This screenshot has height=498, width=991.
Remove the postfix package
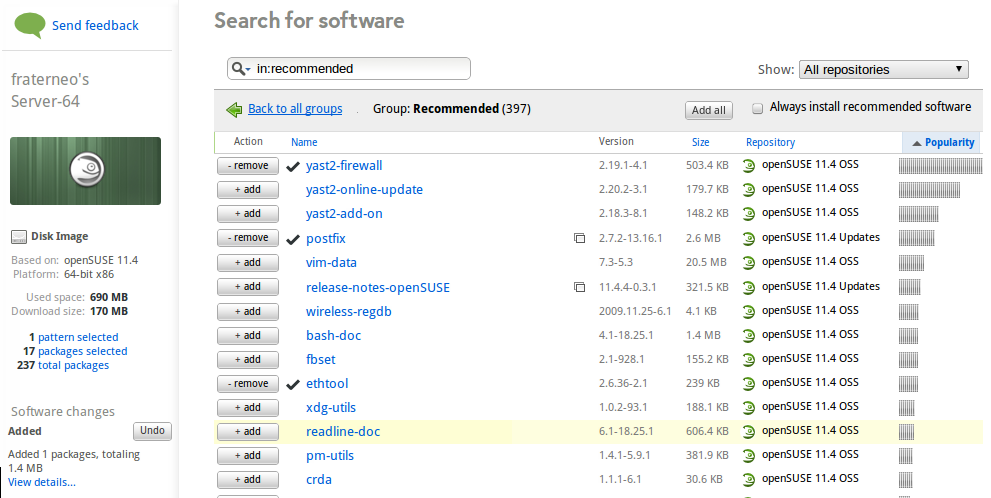pyautogui.click(x=248, y=238)
